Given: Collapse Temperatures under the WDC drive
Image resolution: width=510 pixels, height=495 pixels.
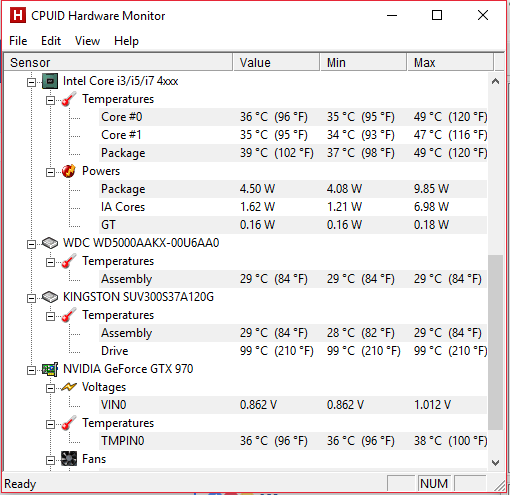Looking at the screenshot, I should (x=50, y=262).
